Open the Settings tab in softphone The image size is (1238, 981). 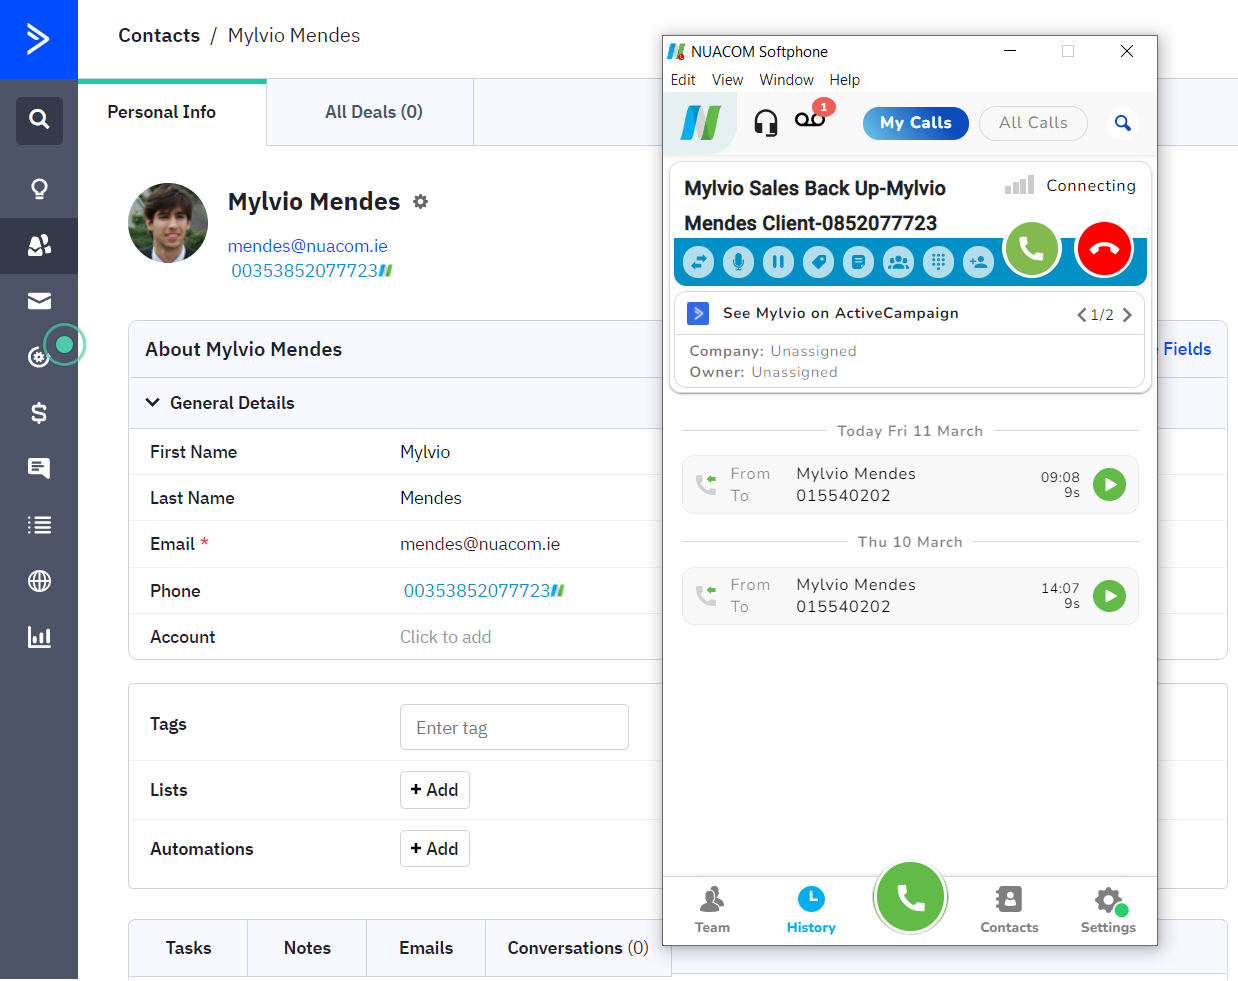tap(1108, 910)
